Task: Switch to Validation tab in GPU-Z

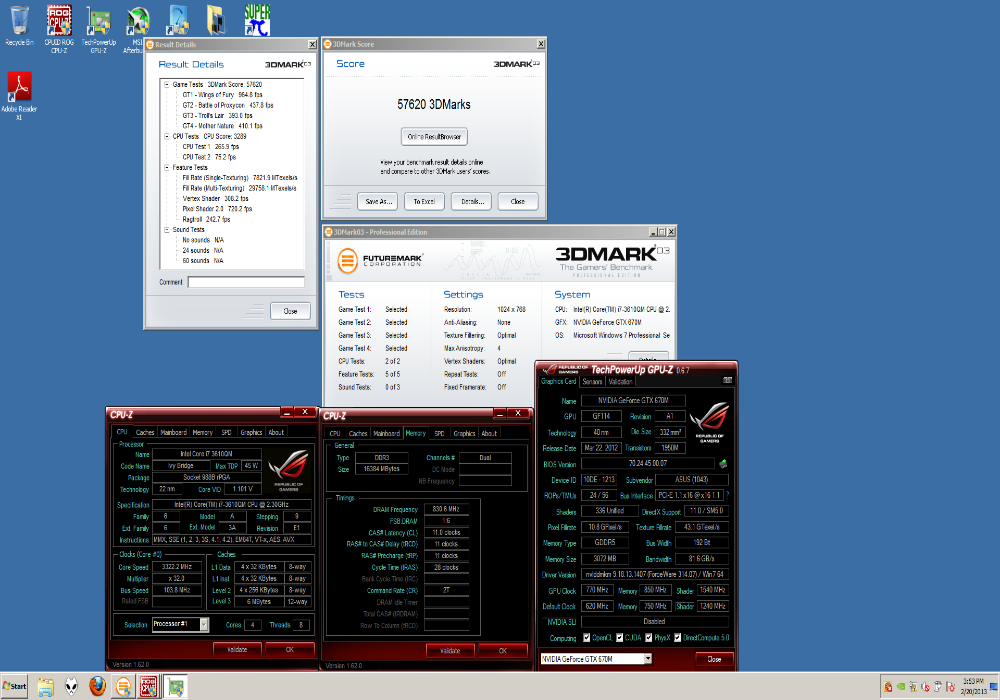Action: pyautogui.click(x=620, y=381)
